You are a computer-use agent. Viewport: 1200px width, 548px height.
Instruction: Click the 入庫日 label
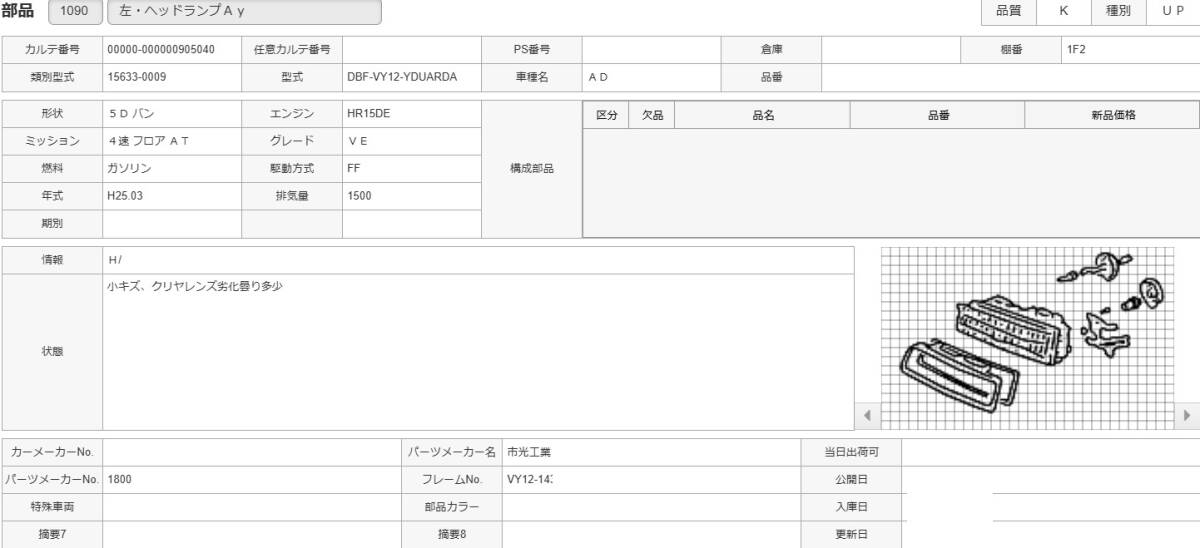(x=852, y=507)
